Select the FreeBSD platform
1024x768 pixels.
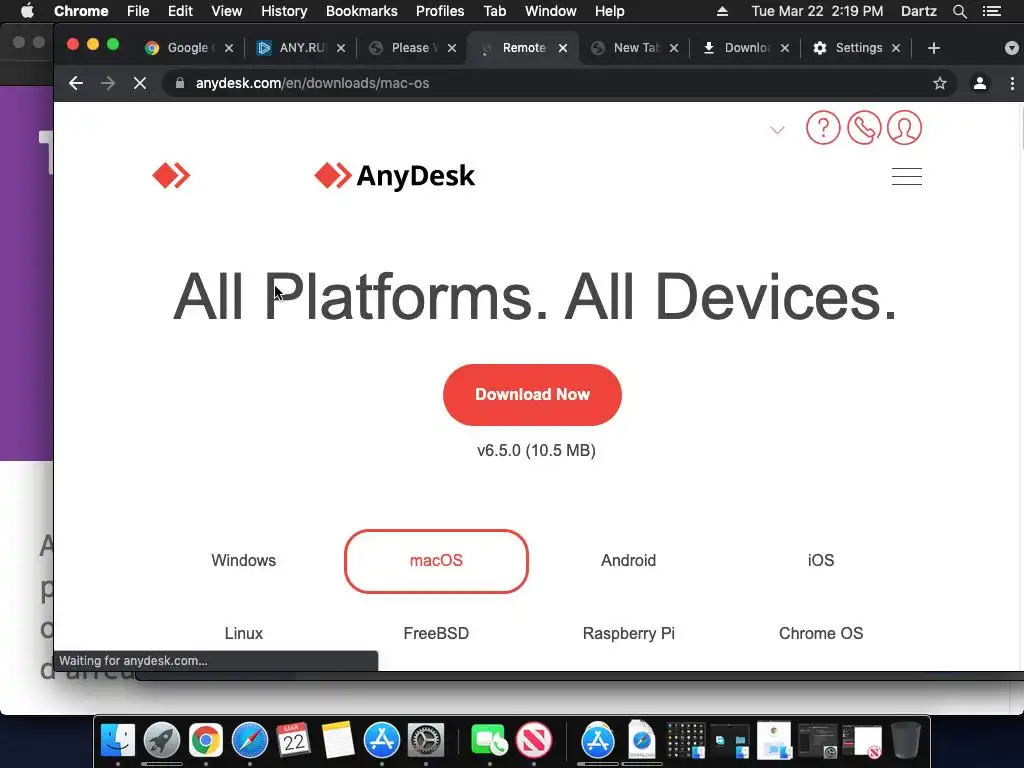(436, 633)
